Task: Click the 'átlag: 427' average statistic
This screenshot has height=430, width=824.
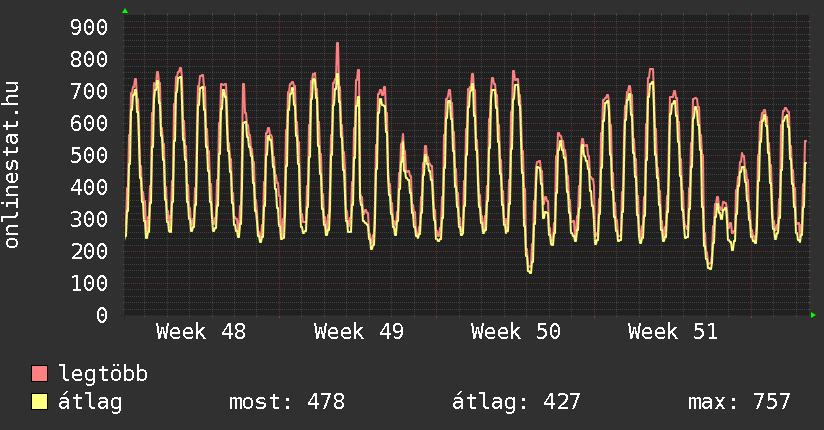Action: (516, 402)
